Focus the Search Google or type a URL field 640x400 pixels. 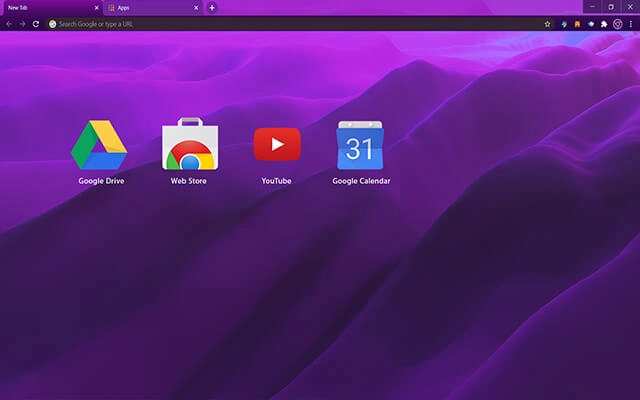point(300,24)
